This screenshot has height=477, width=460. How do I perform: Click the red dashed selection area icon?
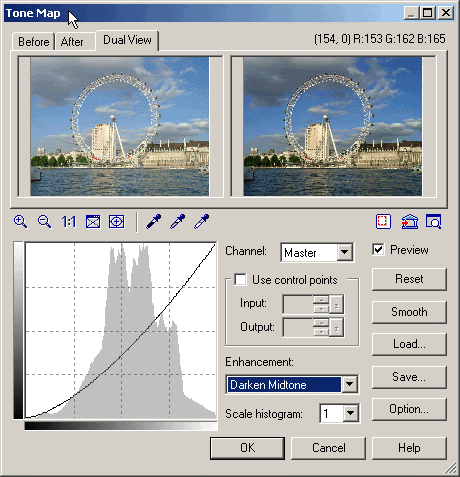click(x=383, y=222)
